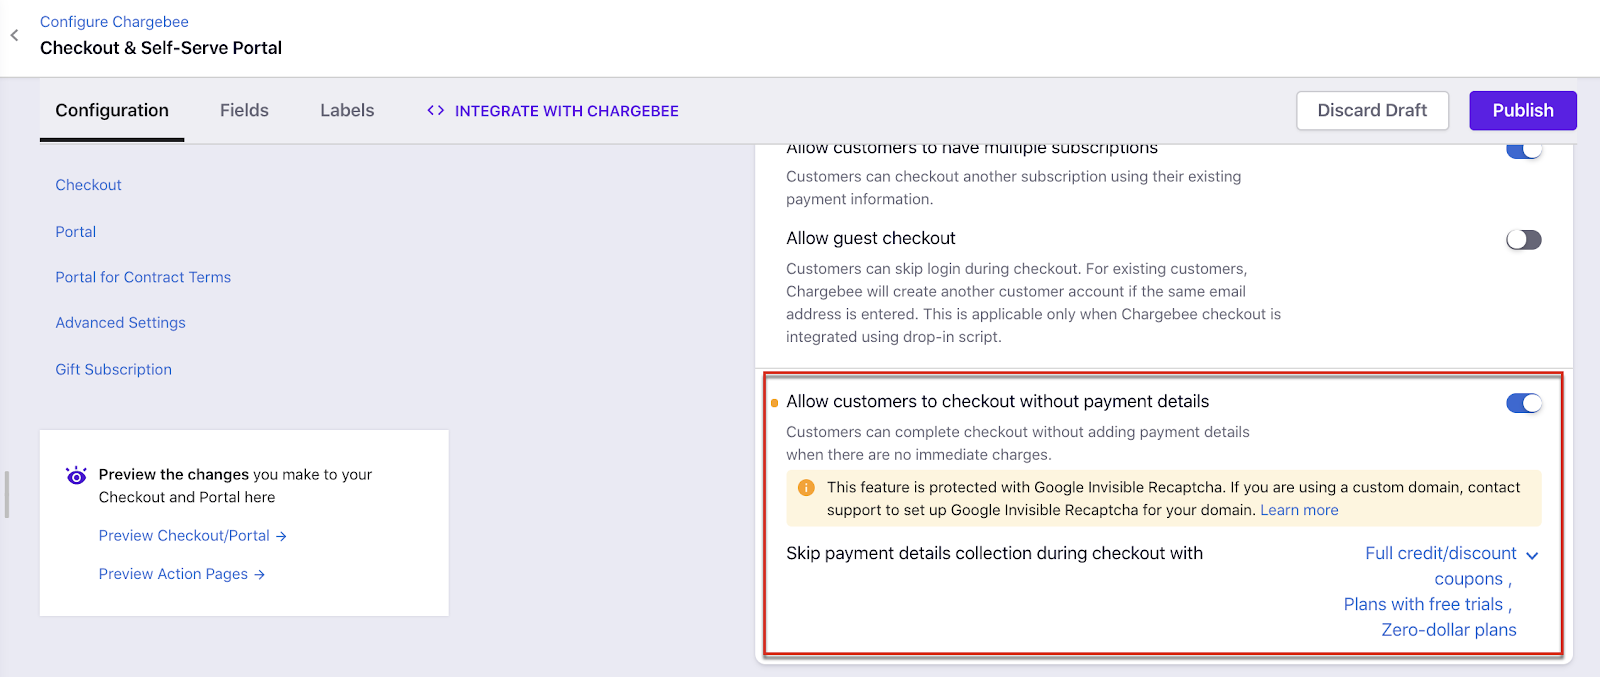Click the purple eye preview icon

pyautogui.click(x=76, y=475)
